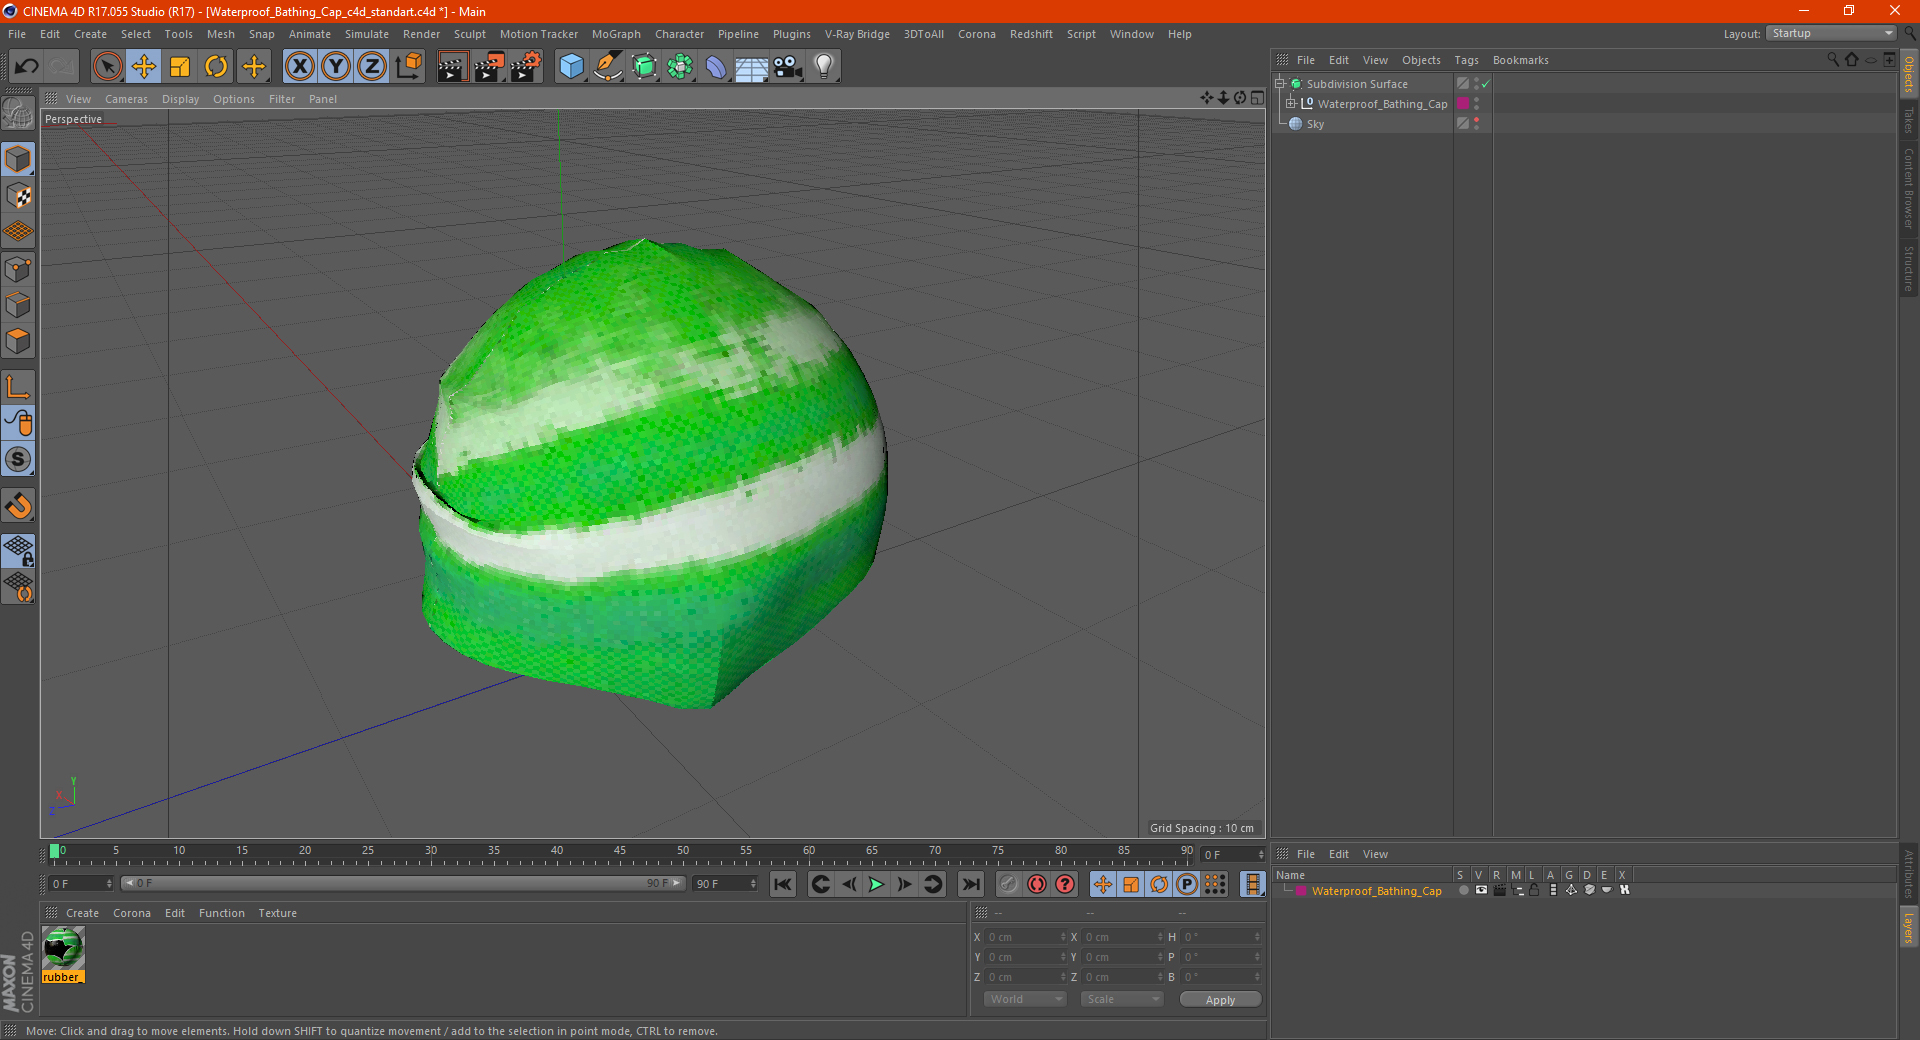The height and width of the screenshot is (1040, 1920).
Task: Open material manager Texture menu
Action: tap(277, 913)
